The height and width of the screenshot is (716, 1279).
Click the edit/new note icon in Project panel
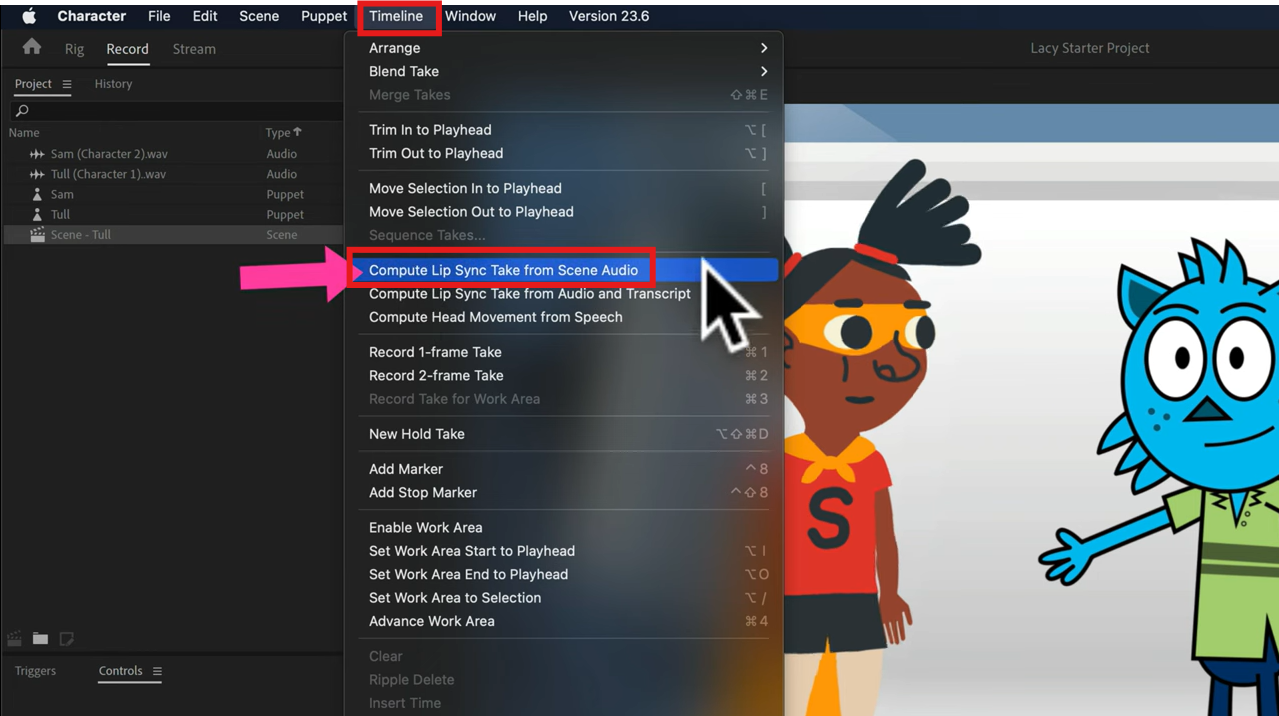click(x=66, y=638)
